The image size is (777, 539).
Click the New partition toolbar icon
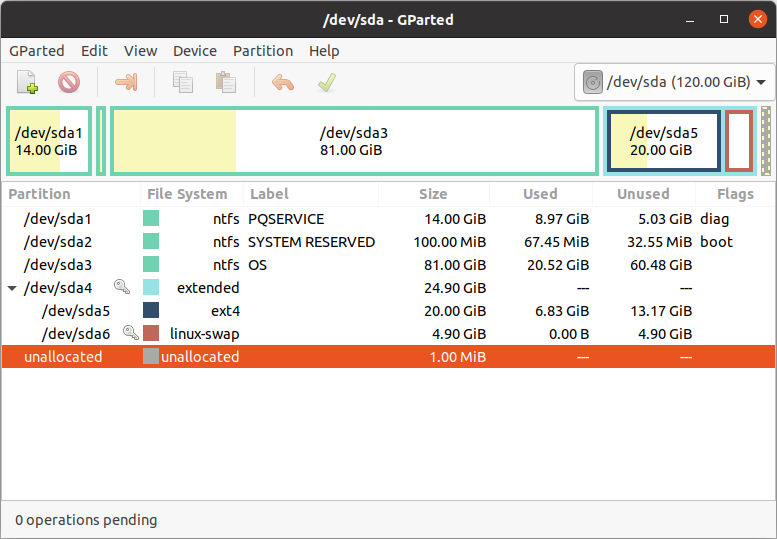point(27,82)
